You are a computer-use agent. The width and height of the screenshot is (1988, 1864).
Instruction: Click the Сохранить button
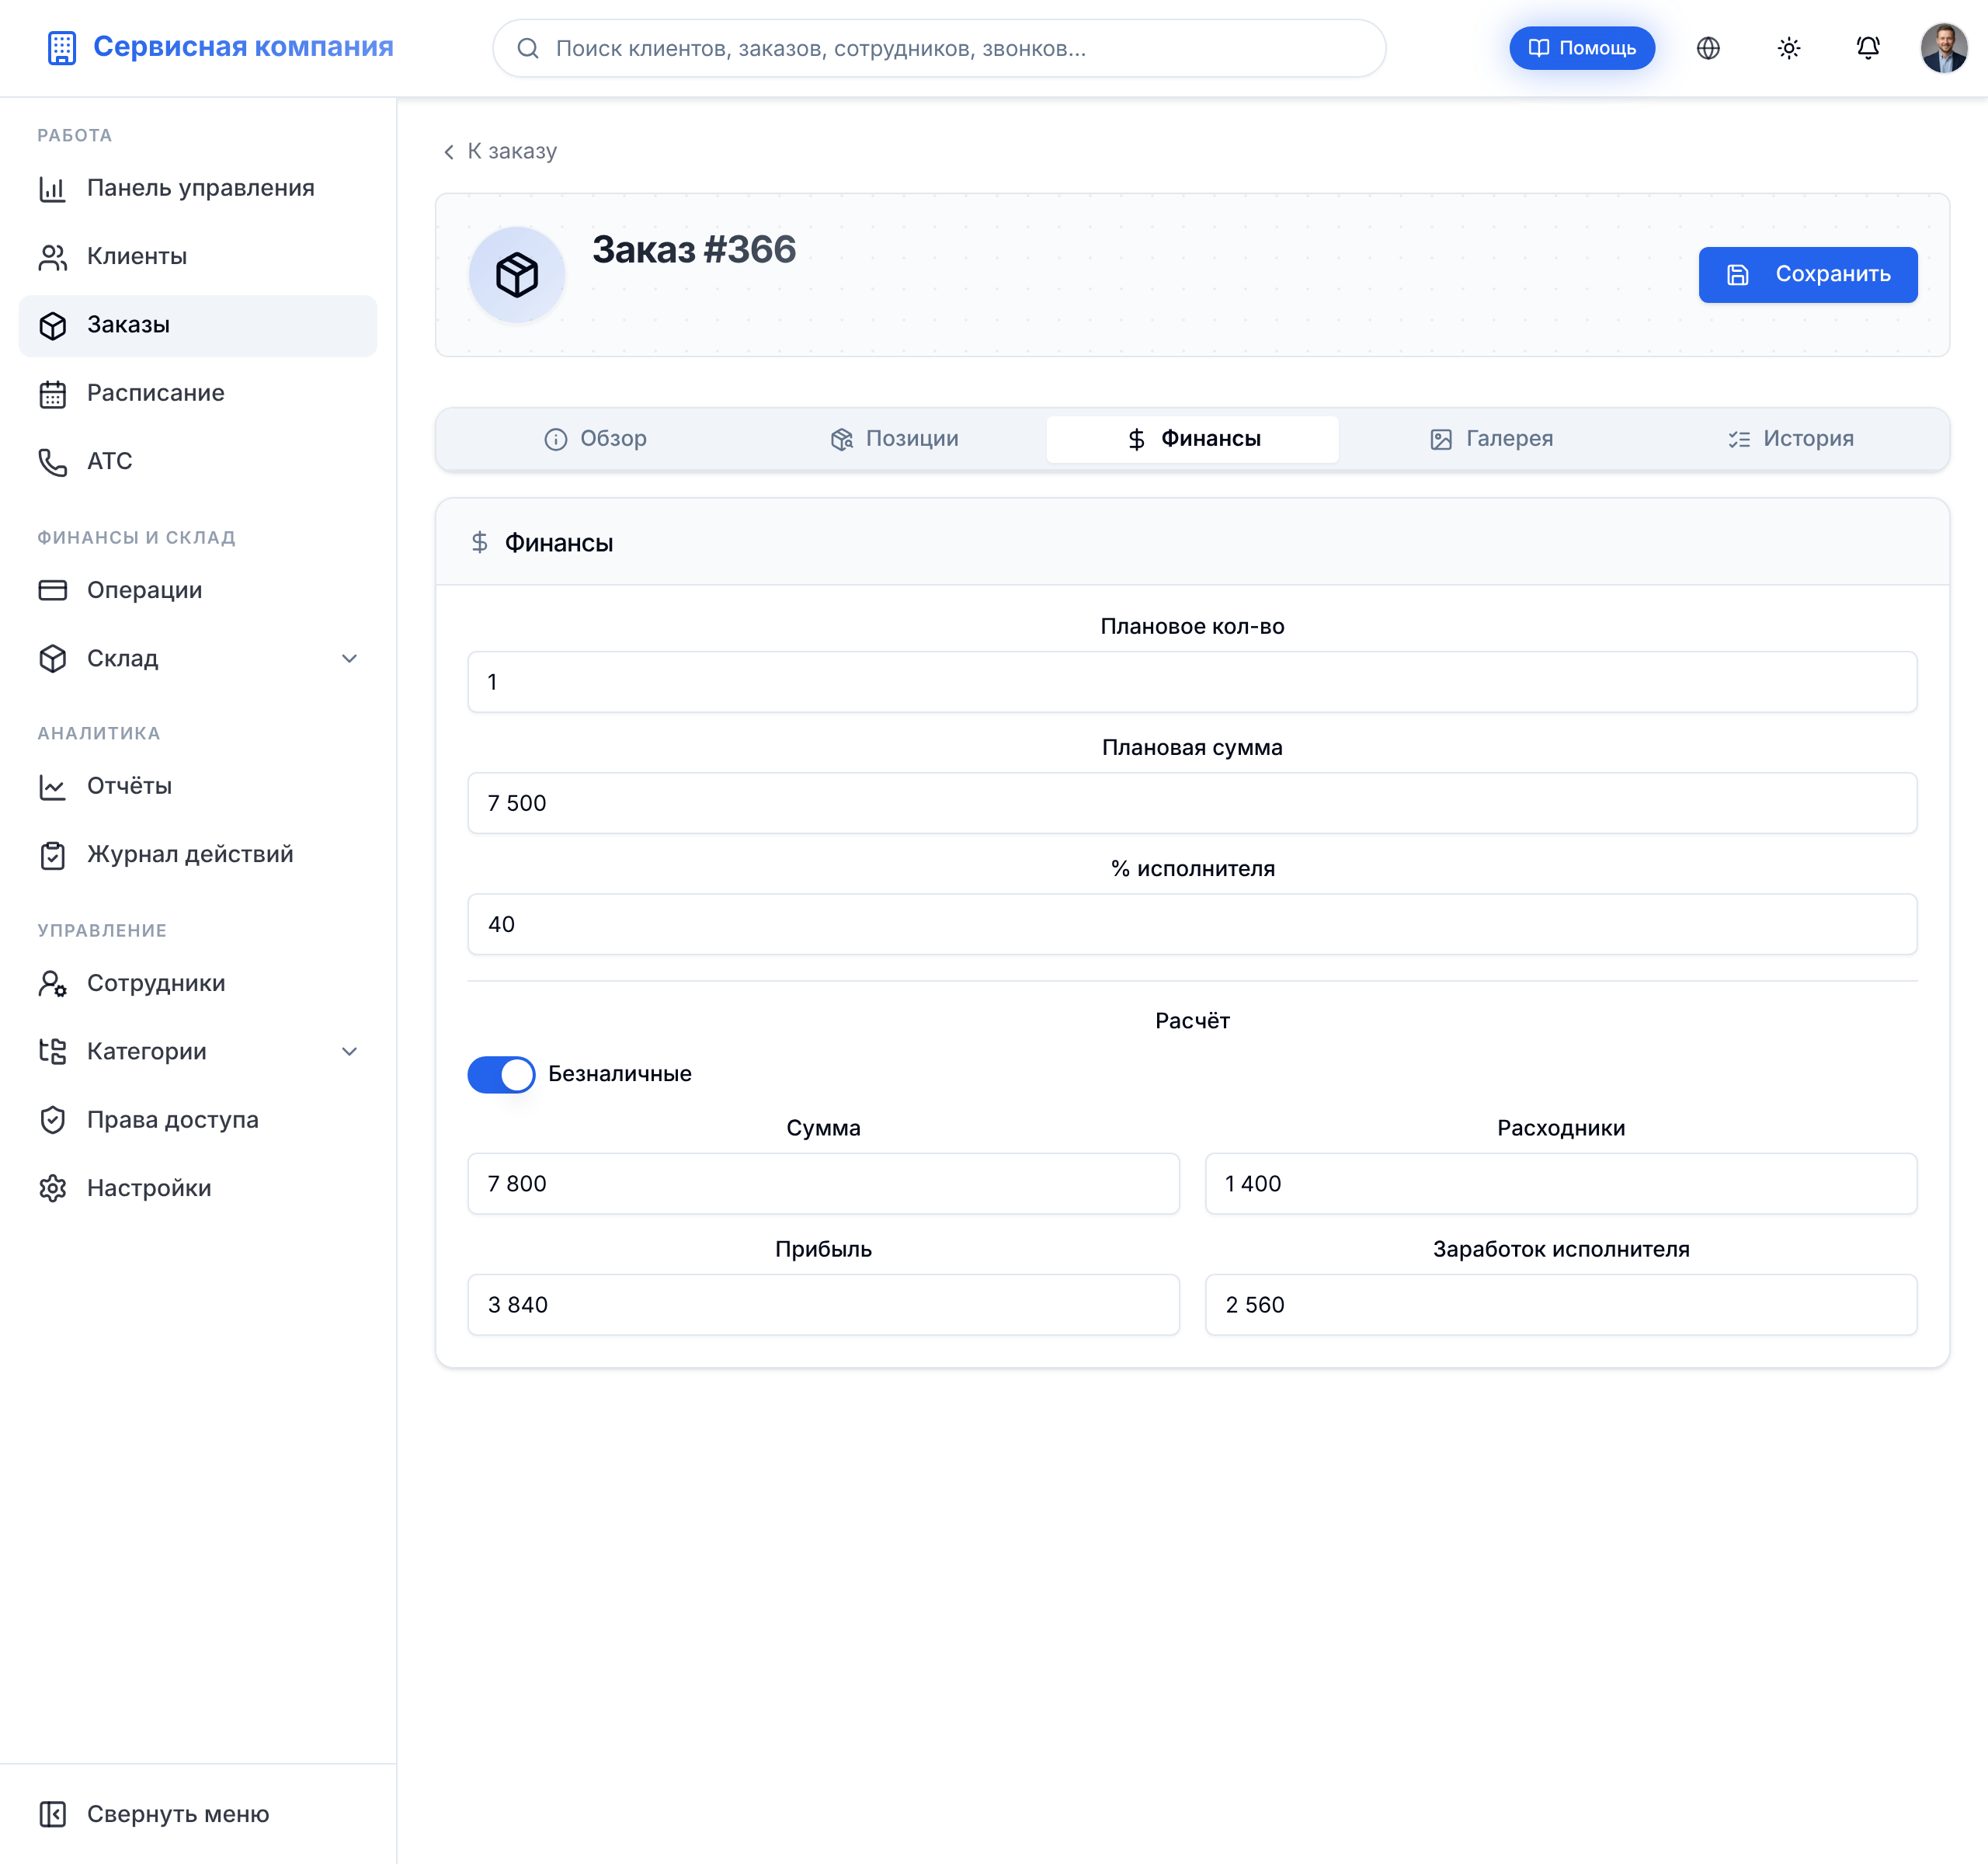[1808, 274]
